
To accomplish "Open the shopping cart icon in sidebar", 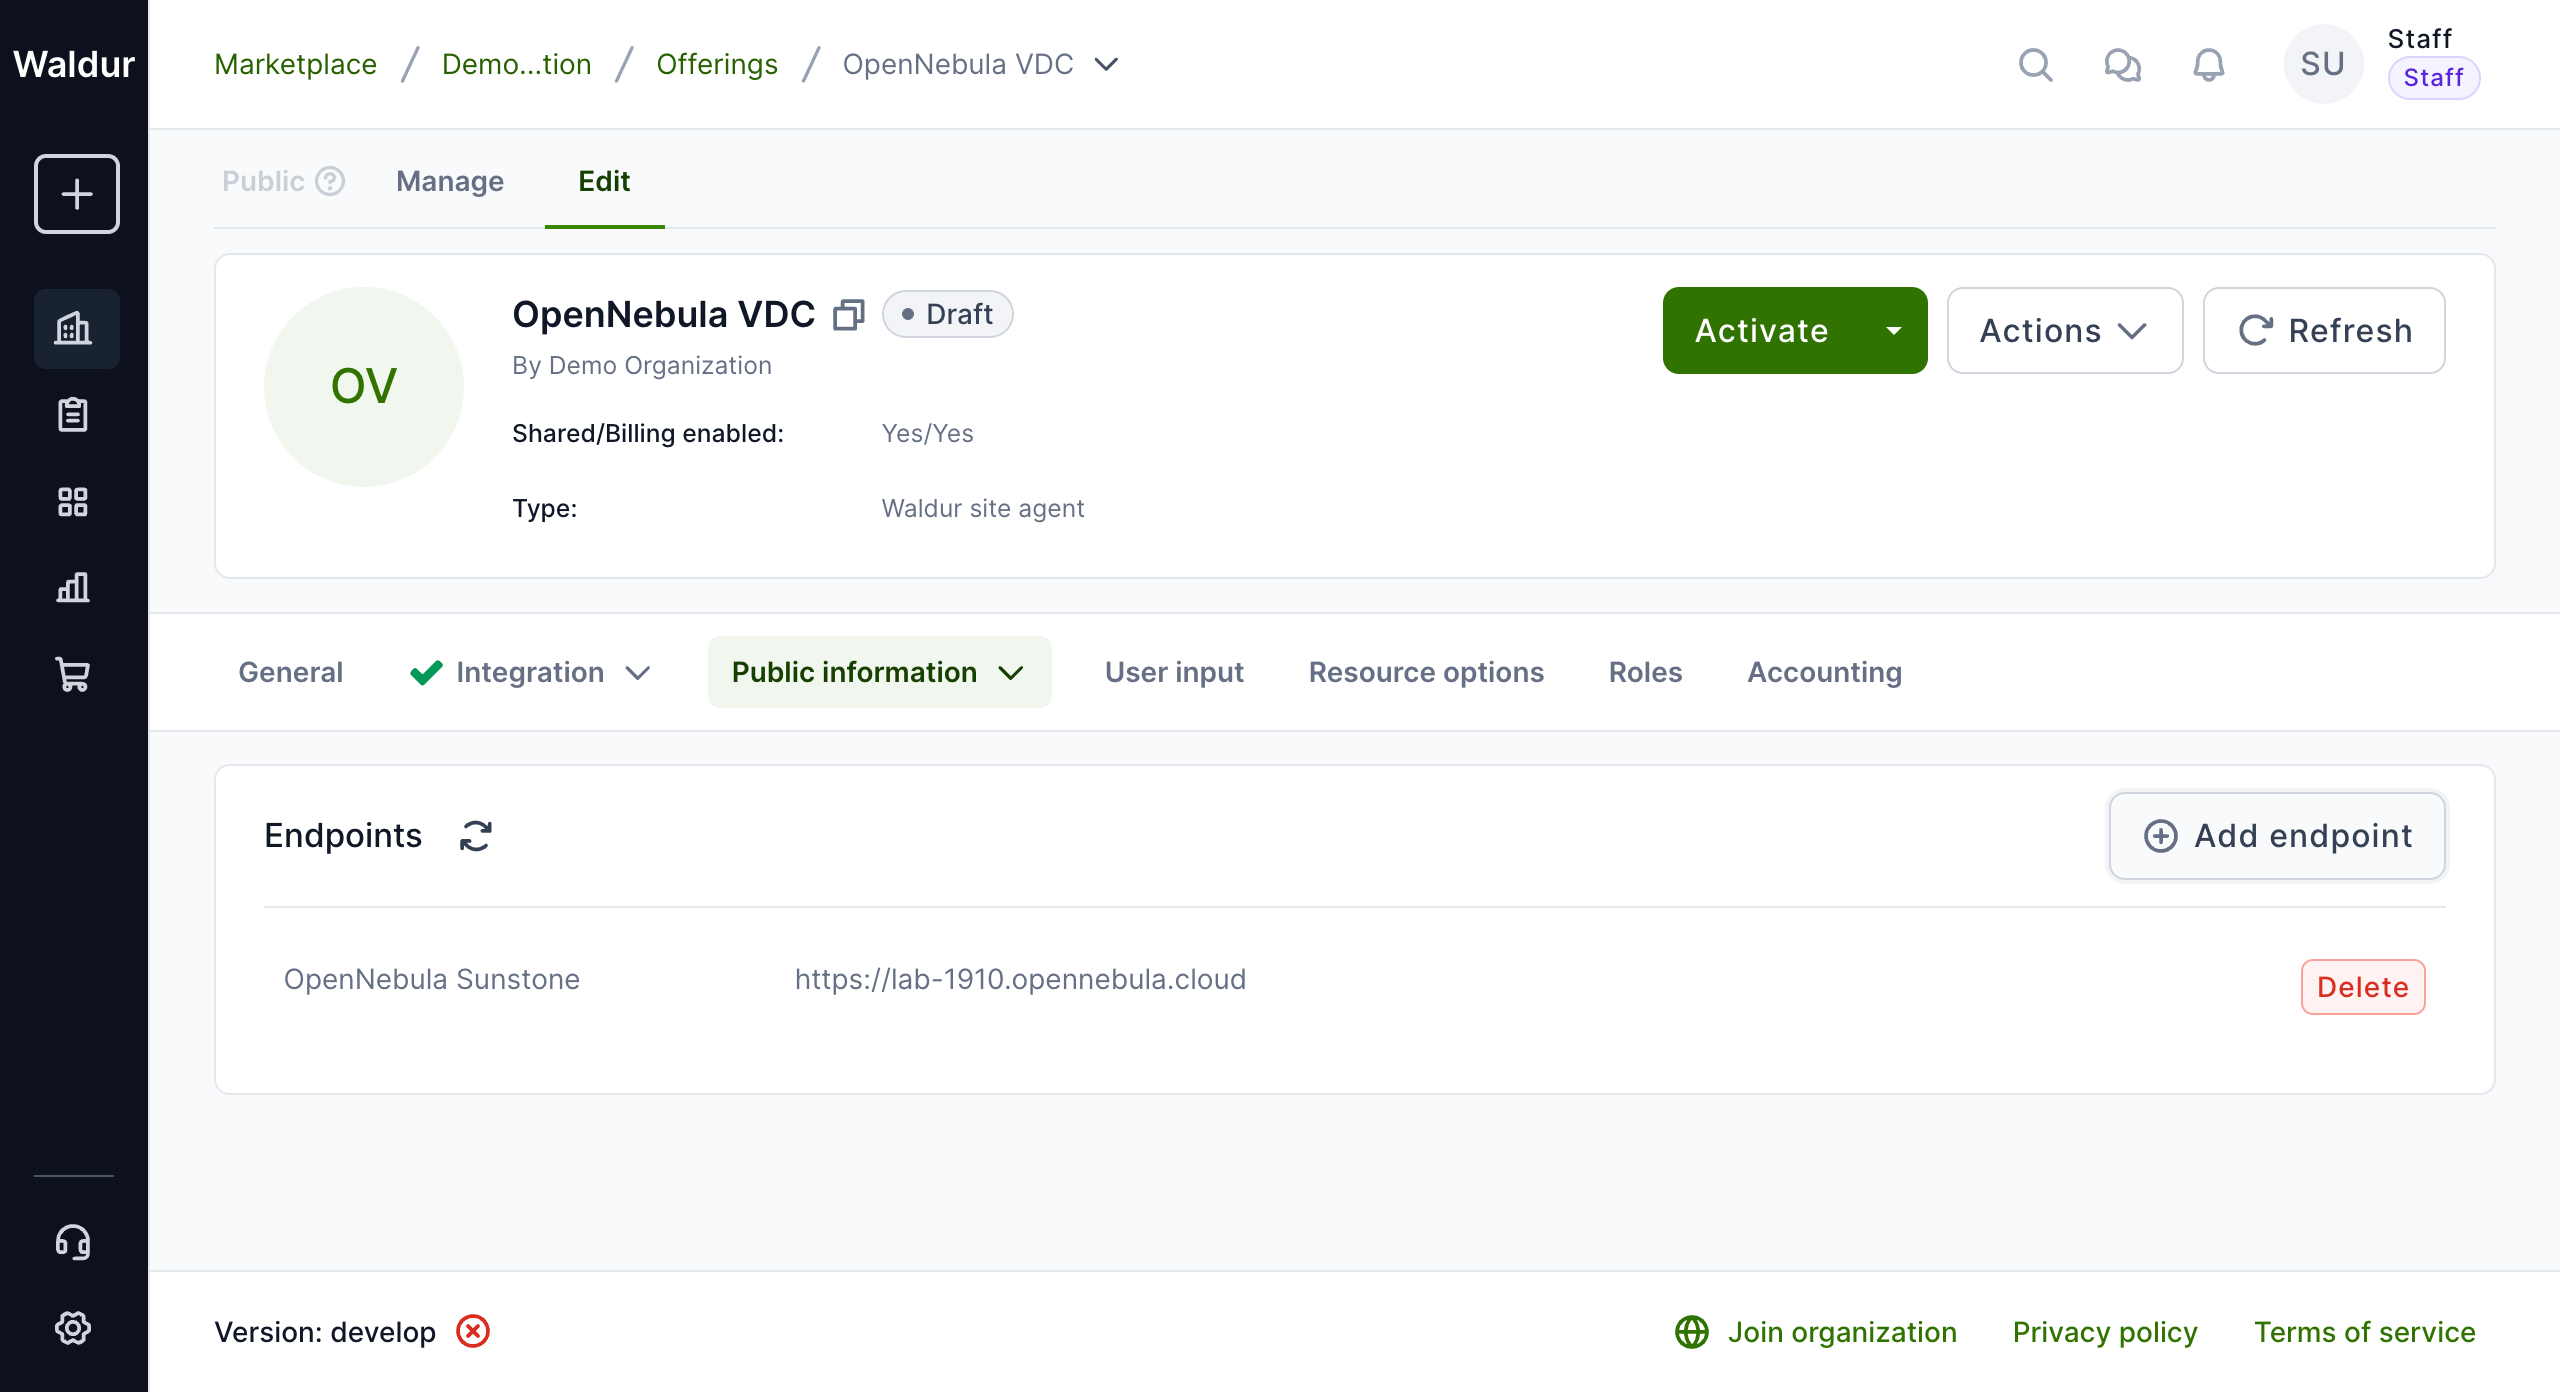I will click(x=74, y=674).
